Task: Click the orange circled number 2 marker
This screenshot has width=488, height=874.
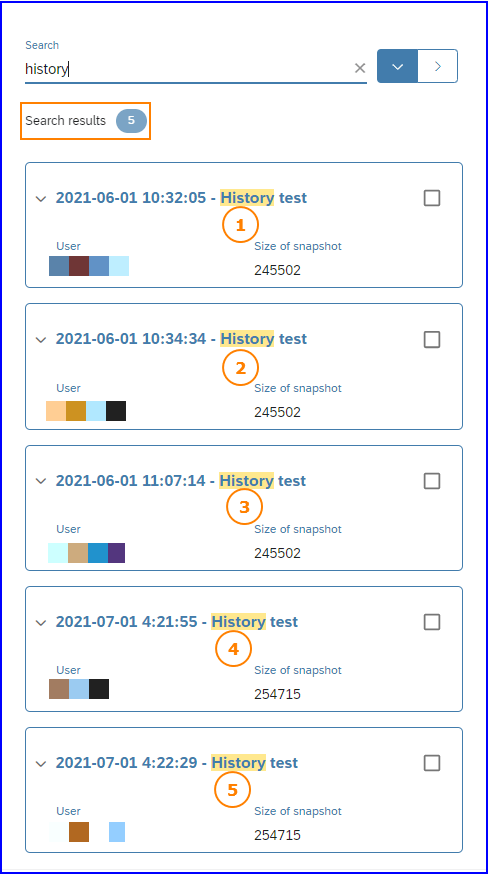Action: [x=240, y=368]
